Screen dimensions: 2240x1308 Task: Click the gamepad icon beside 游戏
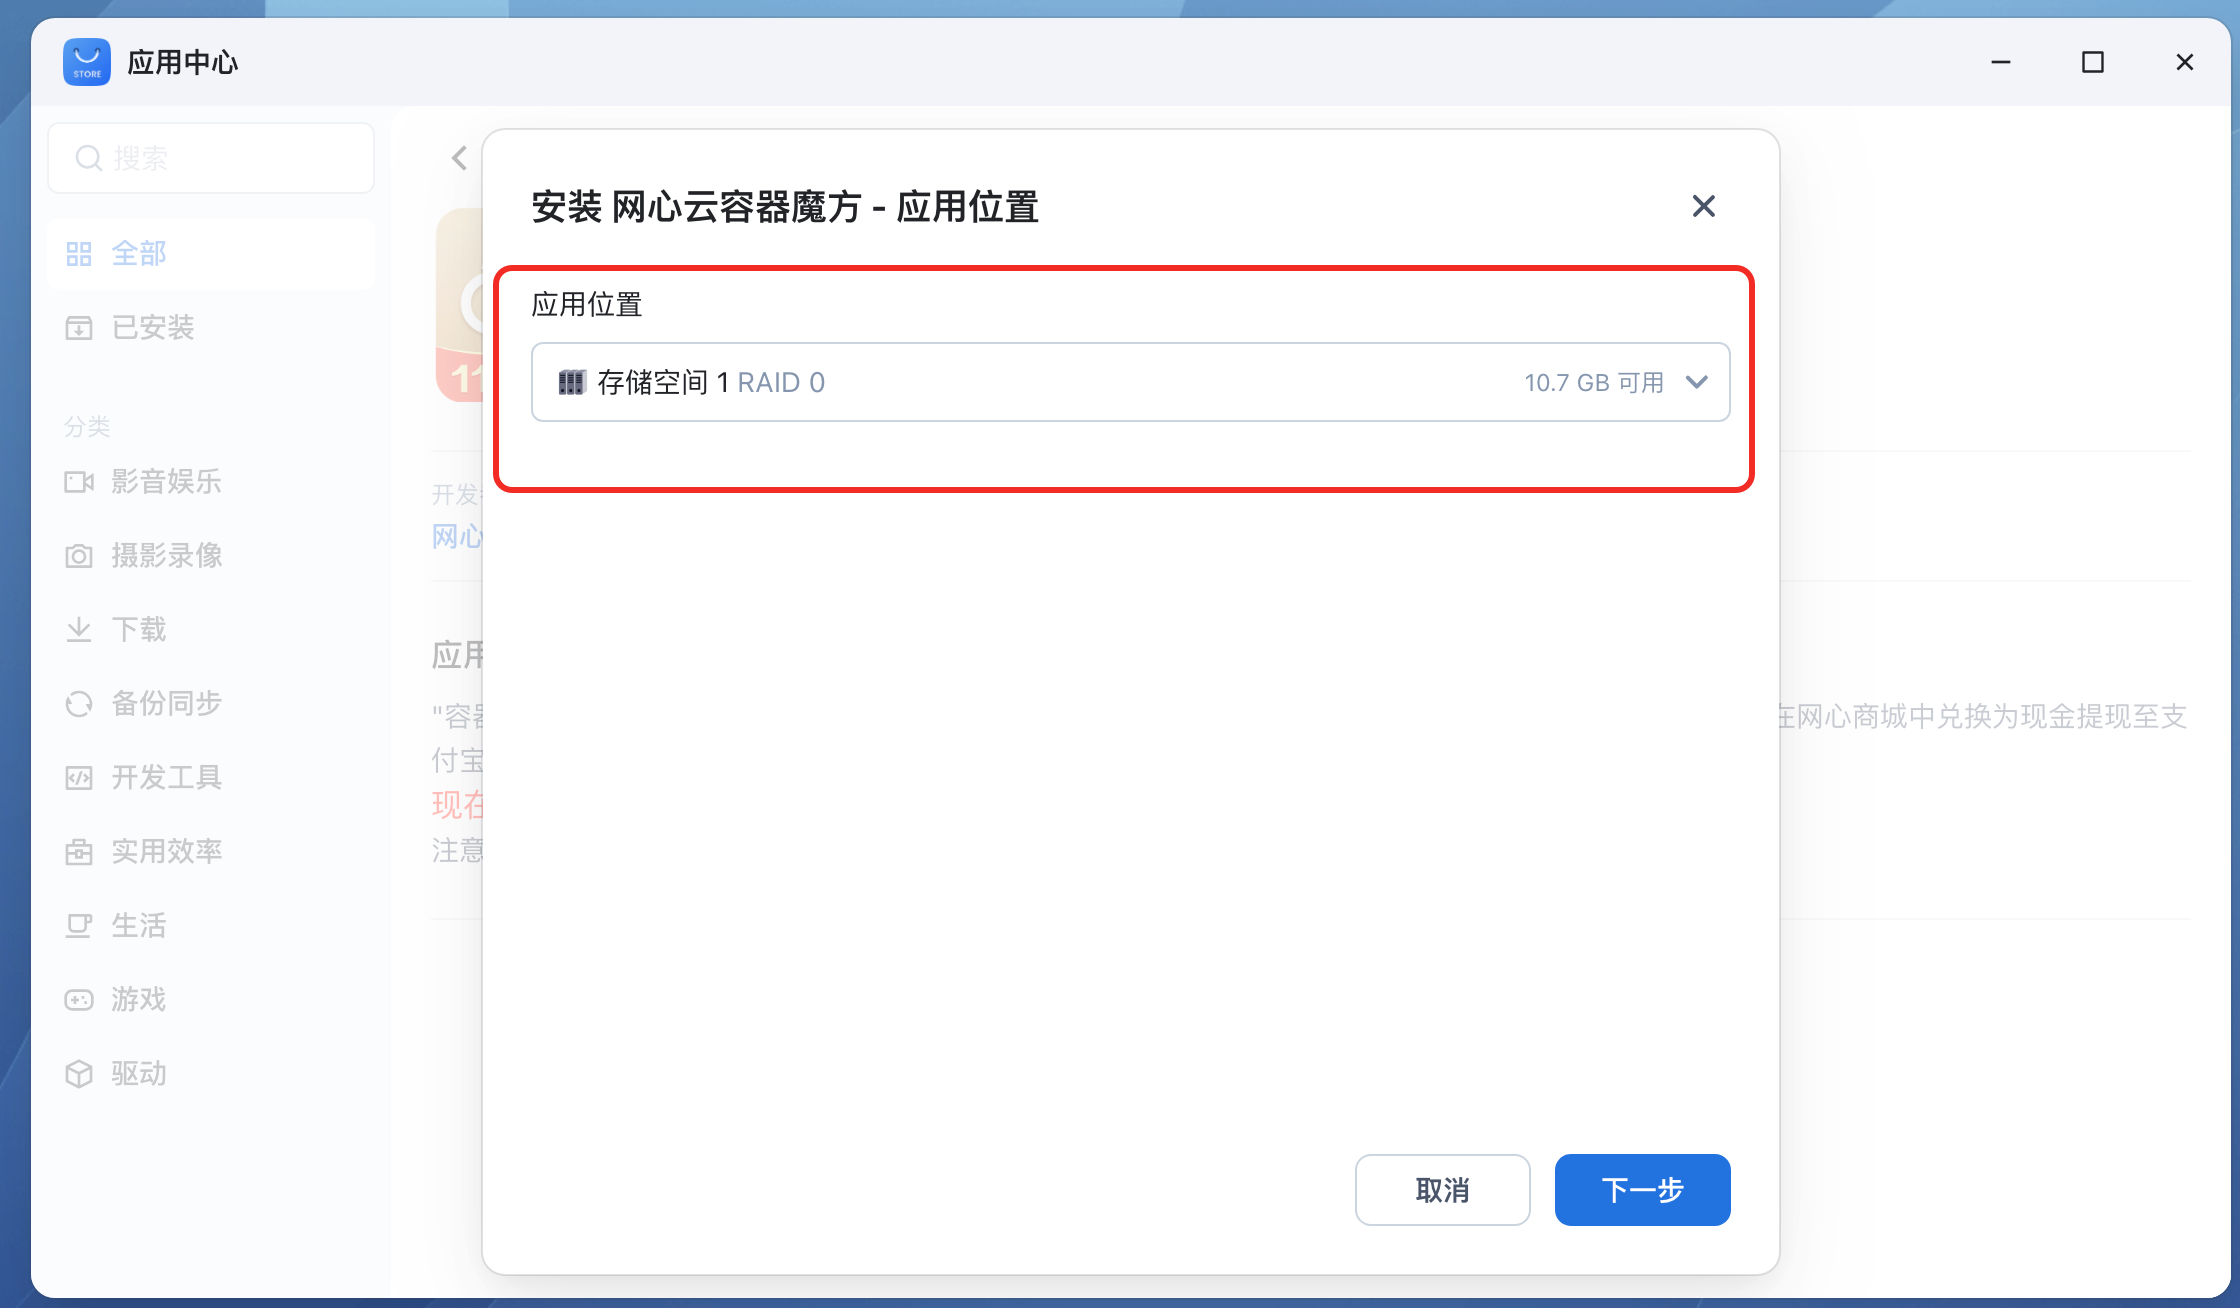coord(79,1000)
